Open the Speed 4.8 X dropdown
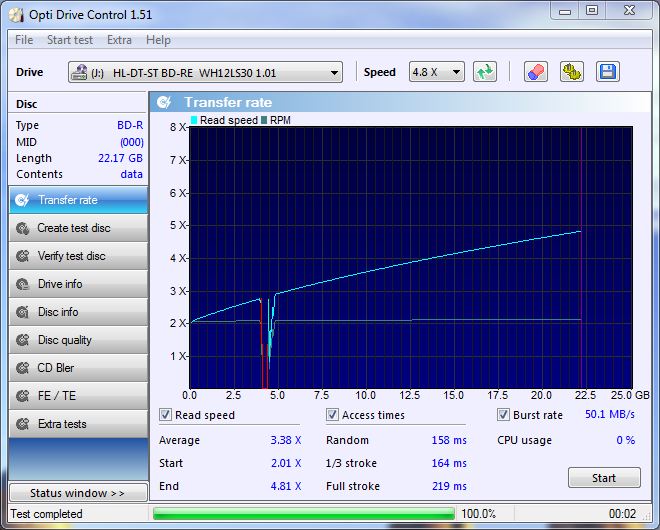Image resolution: width=660 pixels, height=530 pixels. (456, 72)
